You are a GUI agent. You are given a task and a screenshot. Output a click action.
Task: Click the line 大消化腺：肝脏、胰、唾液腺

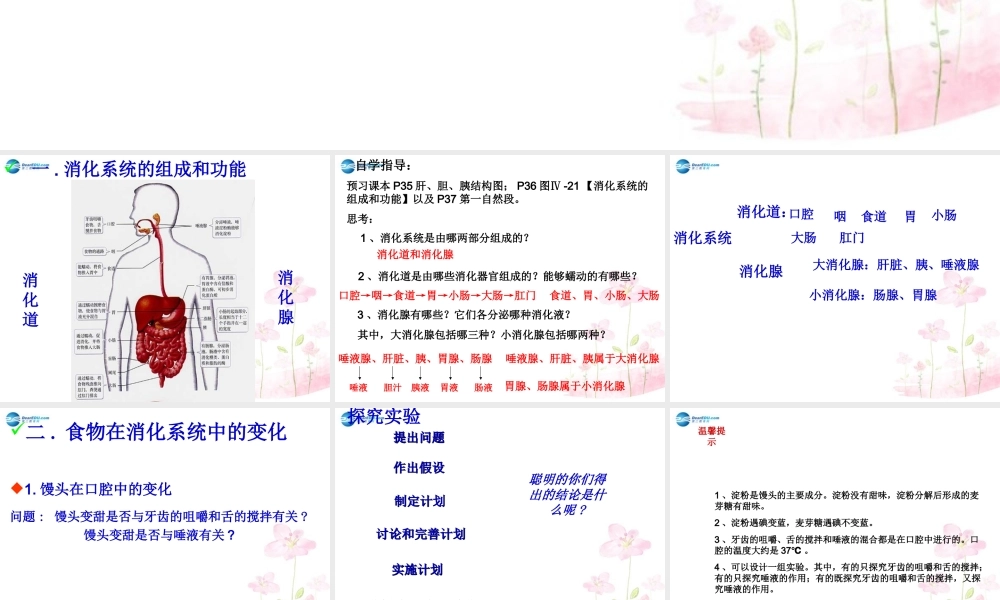(x=895, y=265)
